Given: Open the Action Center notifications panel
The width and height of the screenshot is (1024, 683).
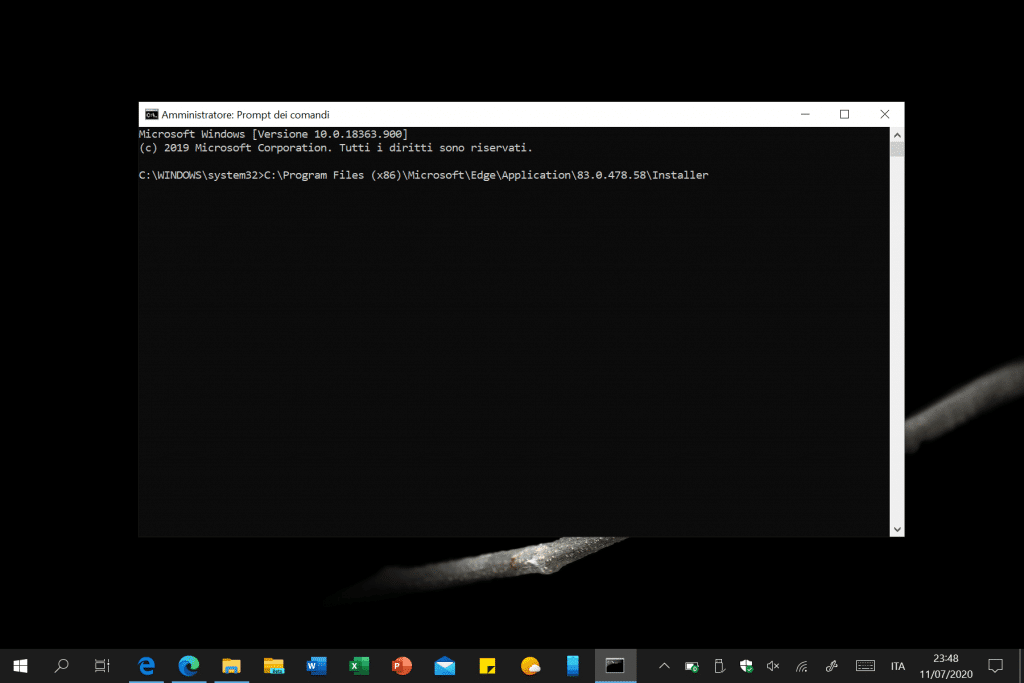Looking at the screenshot, I should pos(995,665).
